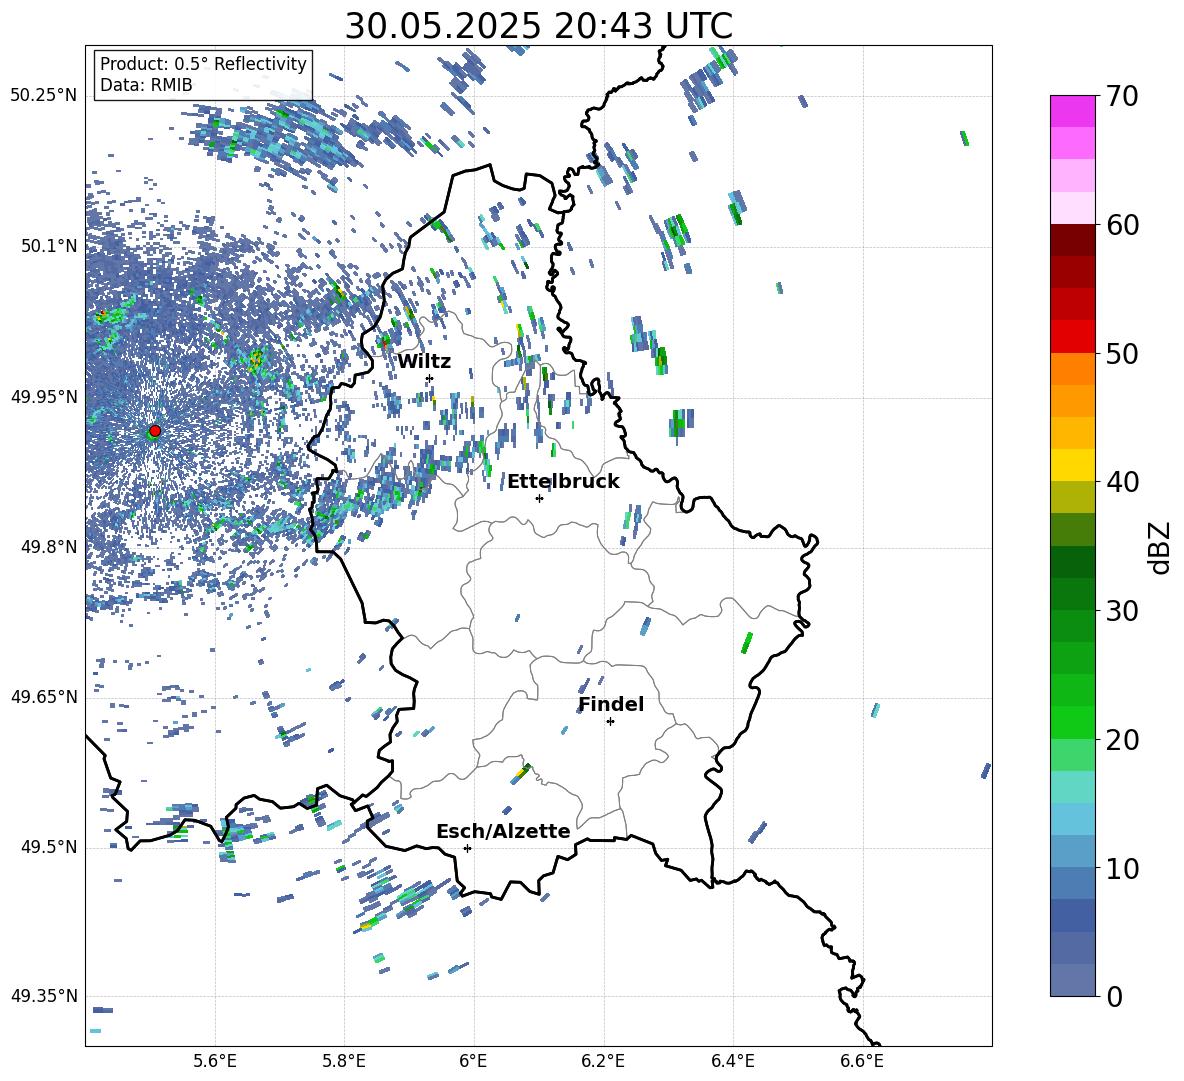Click the dBZ colorbar axis label
Viewport: 1184px width, 1081px height.
point(1161,547)
